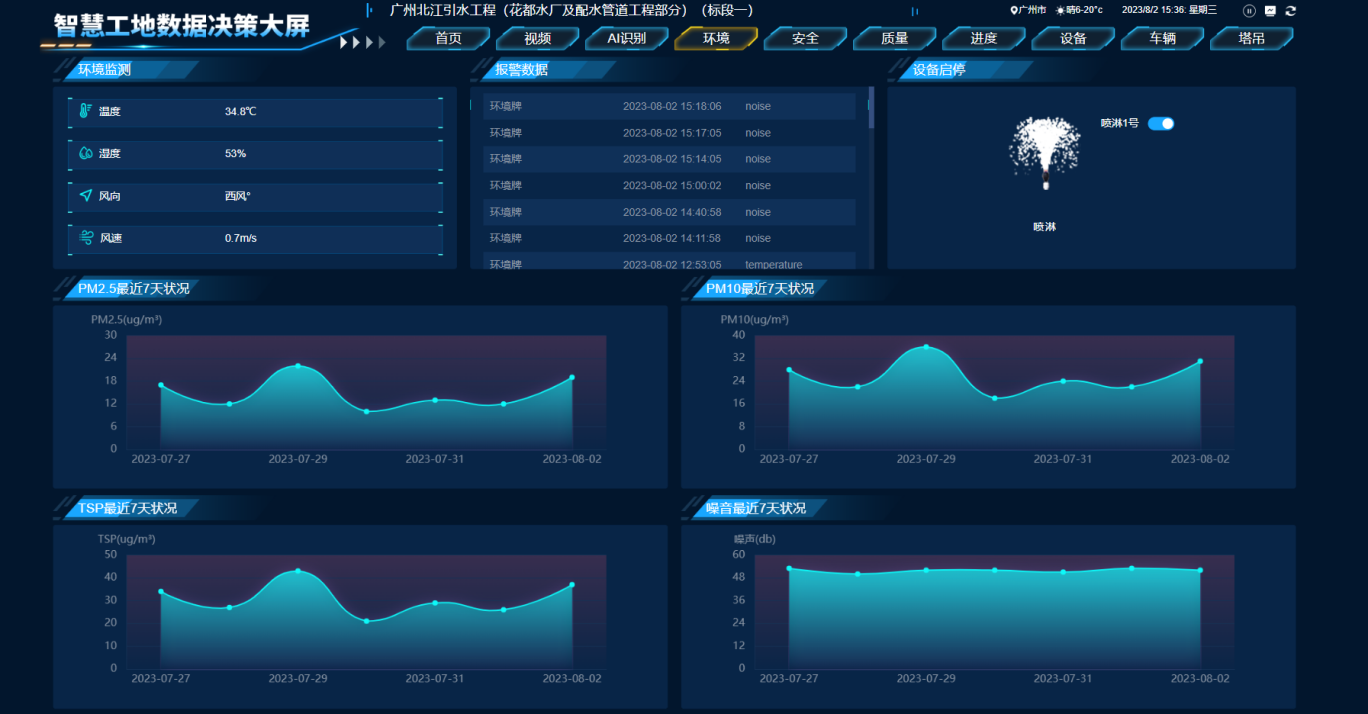Open the 首页 tab
Image resolution: width=1368 pixels, height=714 pixels.
click(448, 39)
